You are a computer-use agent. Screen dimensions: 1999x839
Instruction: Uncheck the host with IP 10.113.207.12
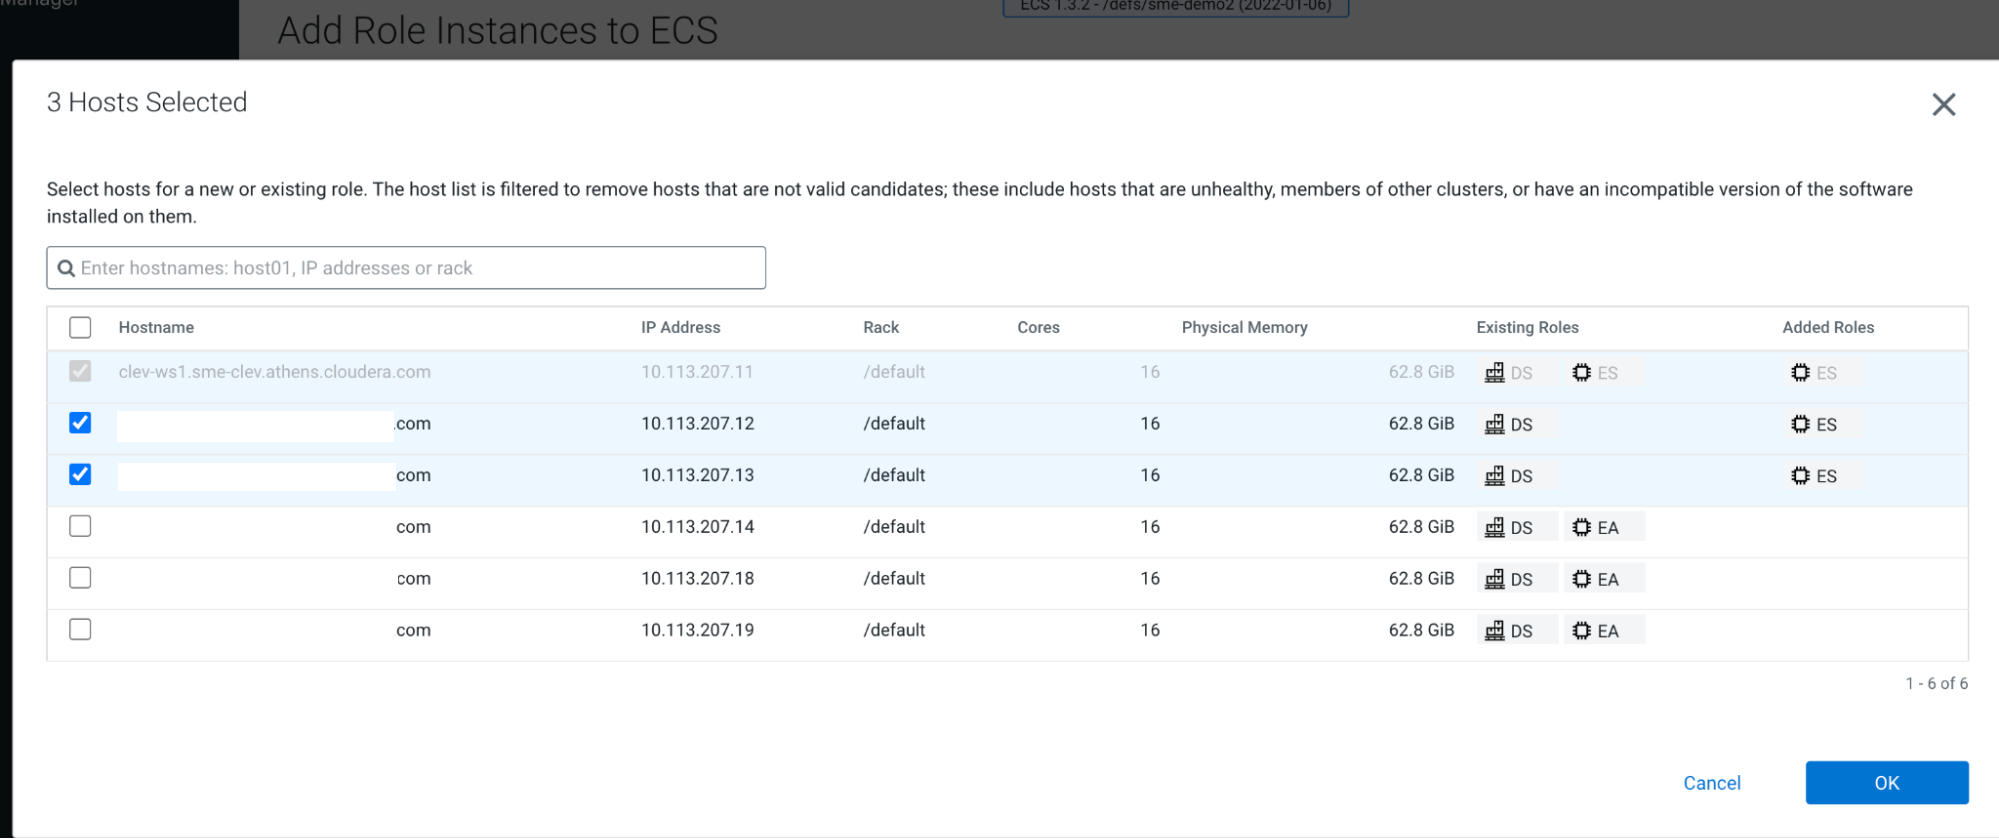(80, 423)
